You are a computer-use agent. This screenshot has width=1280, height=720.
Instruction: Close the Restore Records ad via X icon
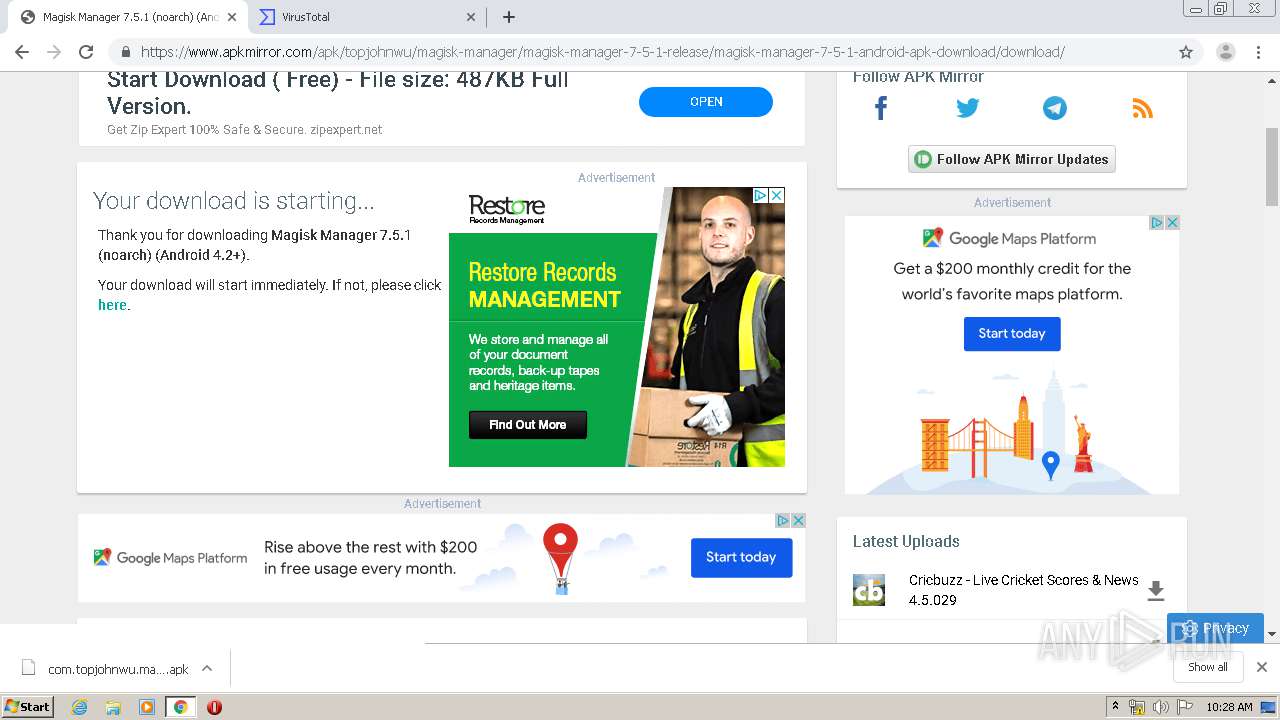click(776, 195)
